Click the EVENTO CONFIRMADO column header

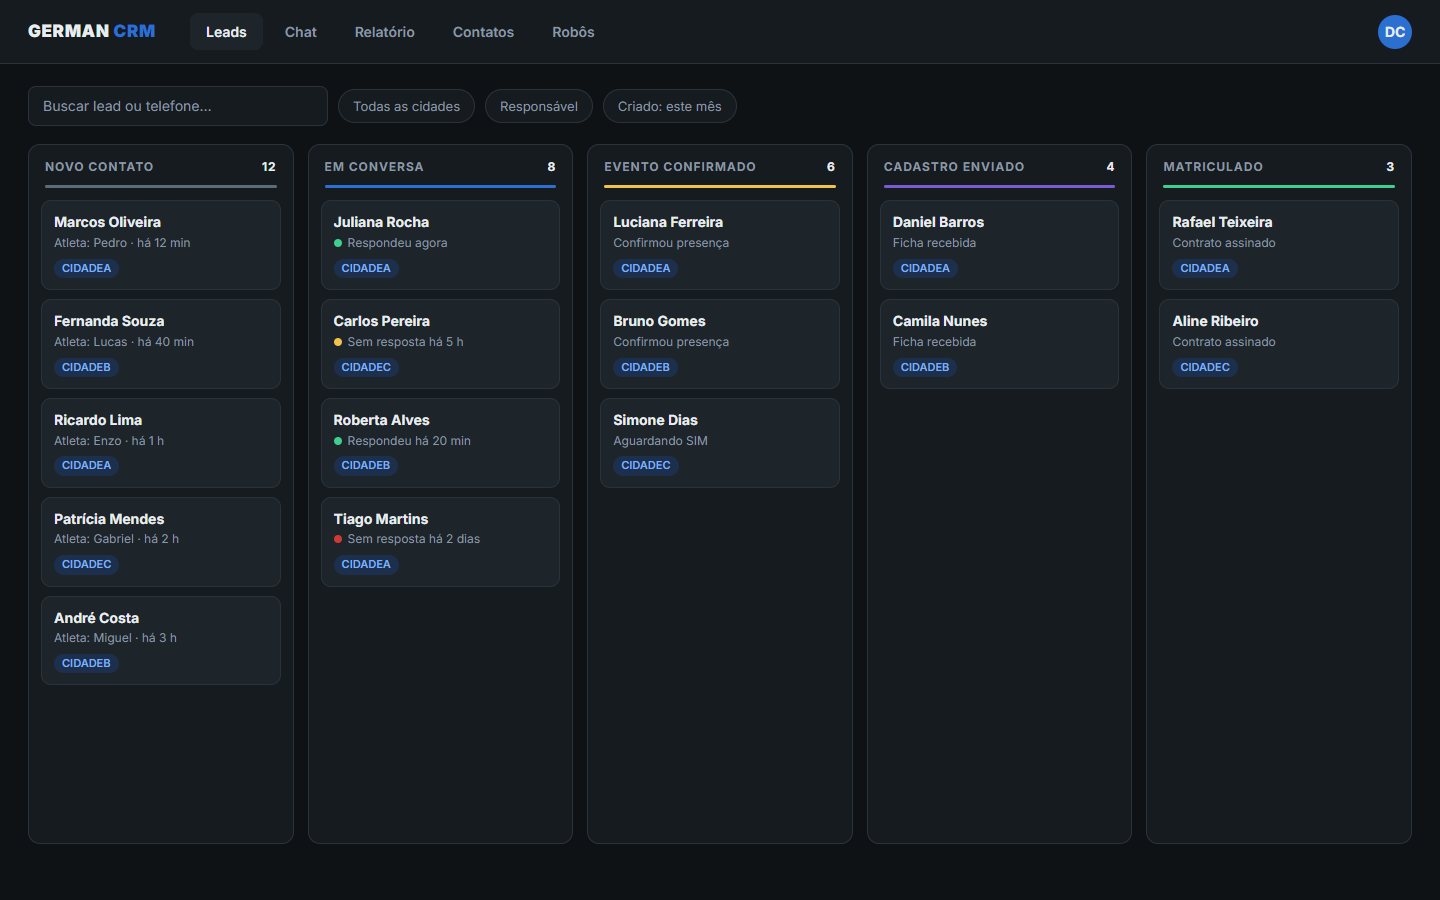(x=680, y=167)
